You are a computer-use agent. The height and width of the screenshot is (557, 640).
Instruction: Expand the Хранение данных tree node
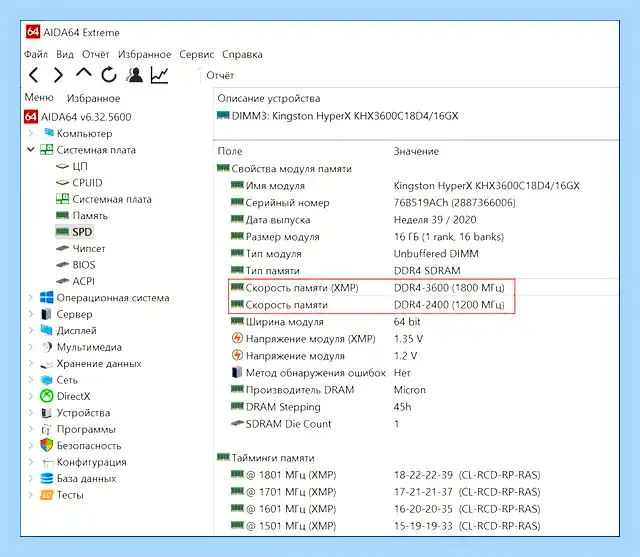tap(31, 364)
